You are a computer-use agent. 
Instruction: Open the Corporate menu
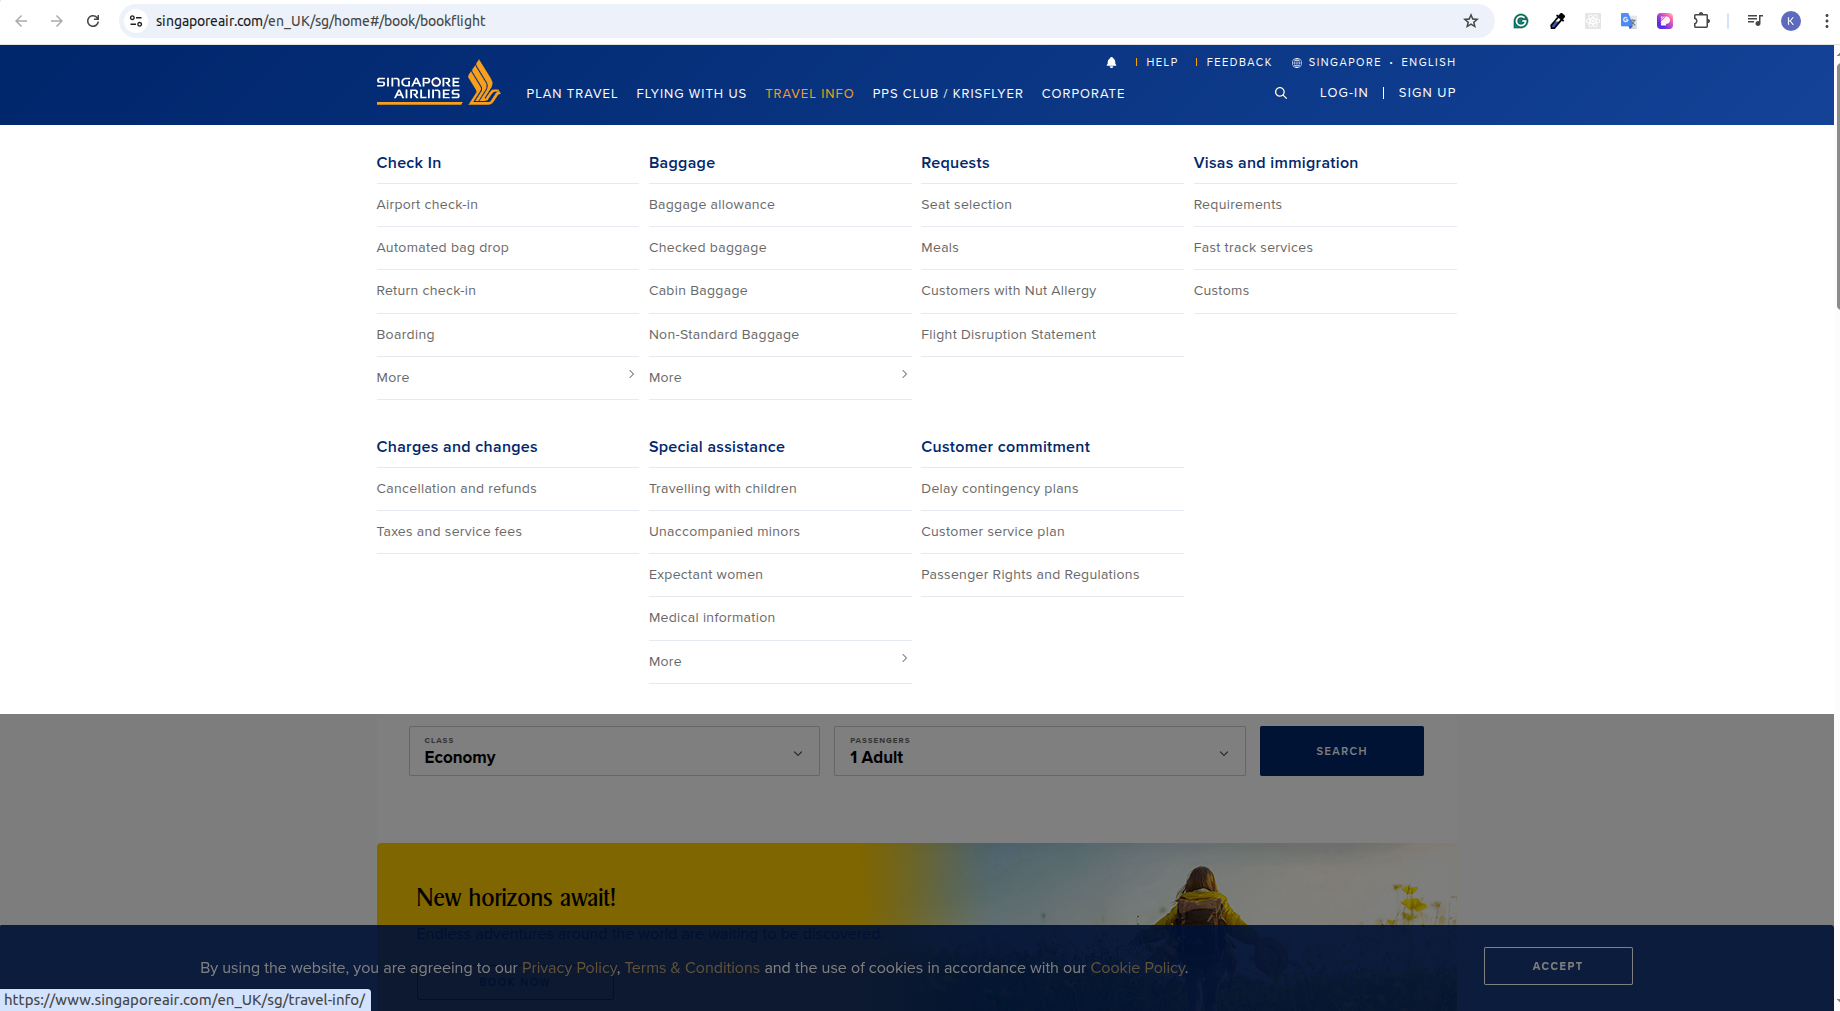coord(1083,94)
